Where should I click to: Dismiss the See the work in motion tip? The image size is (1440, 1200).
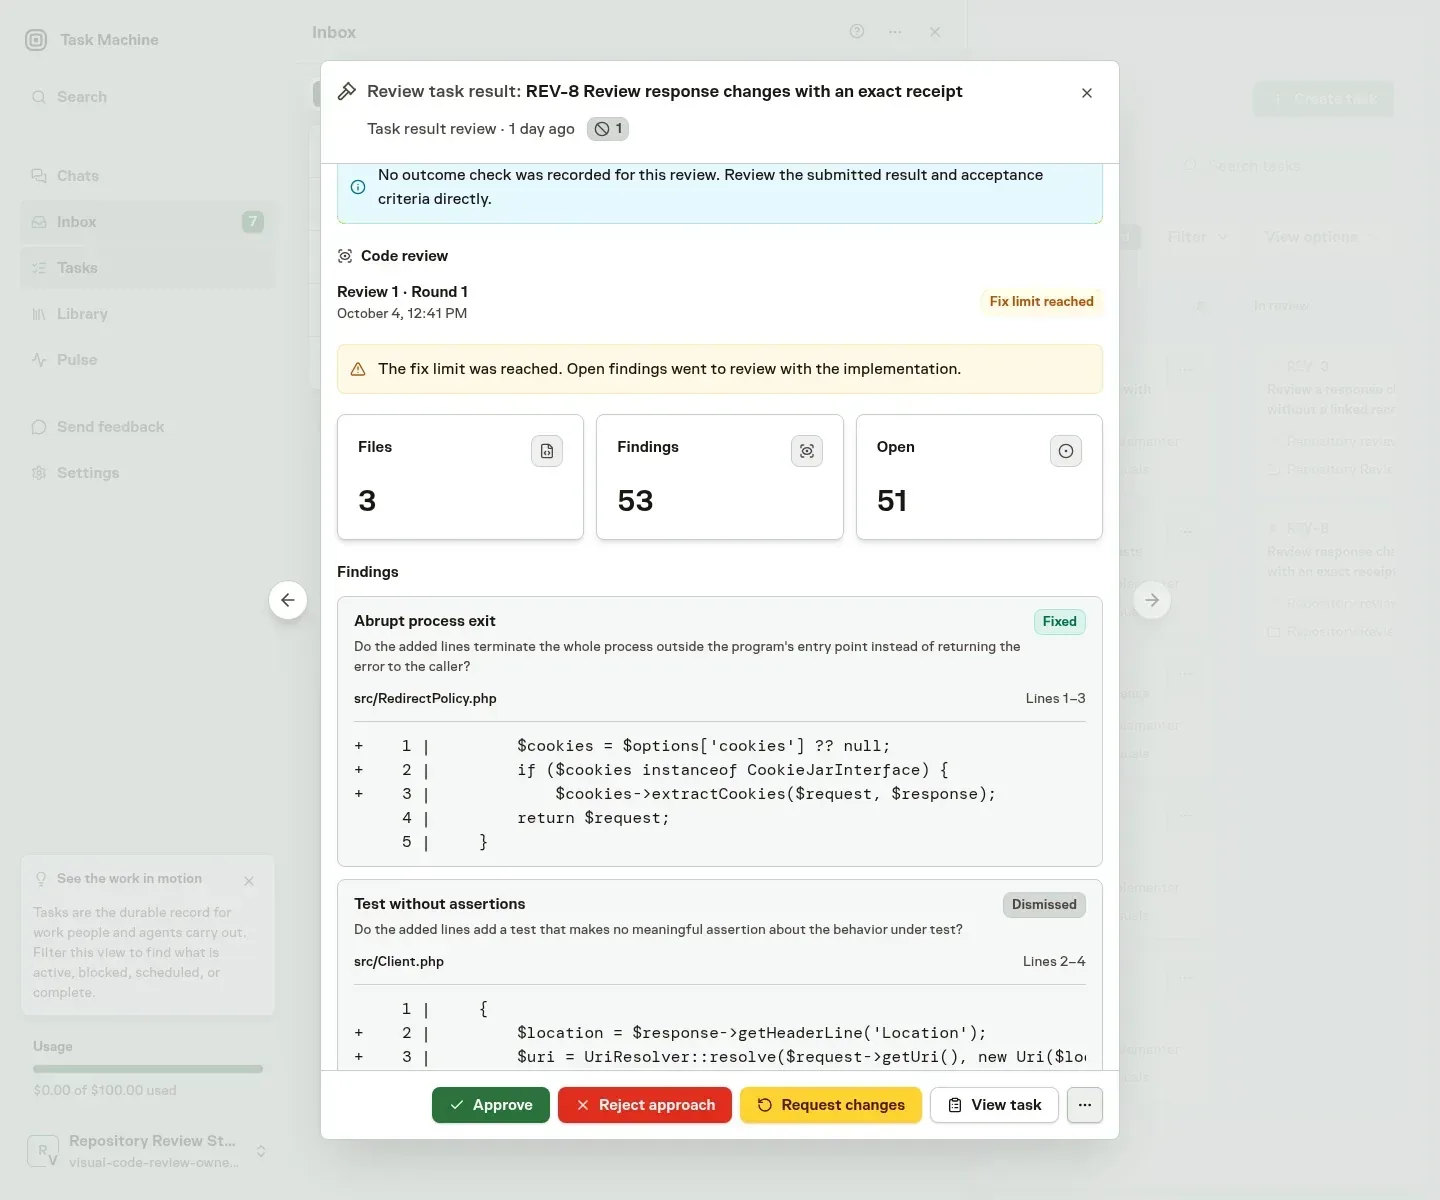[x=249, y=881]
